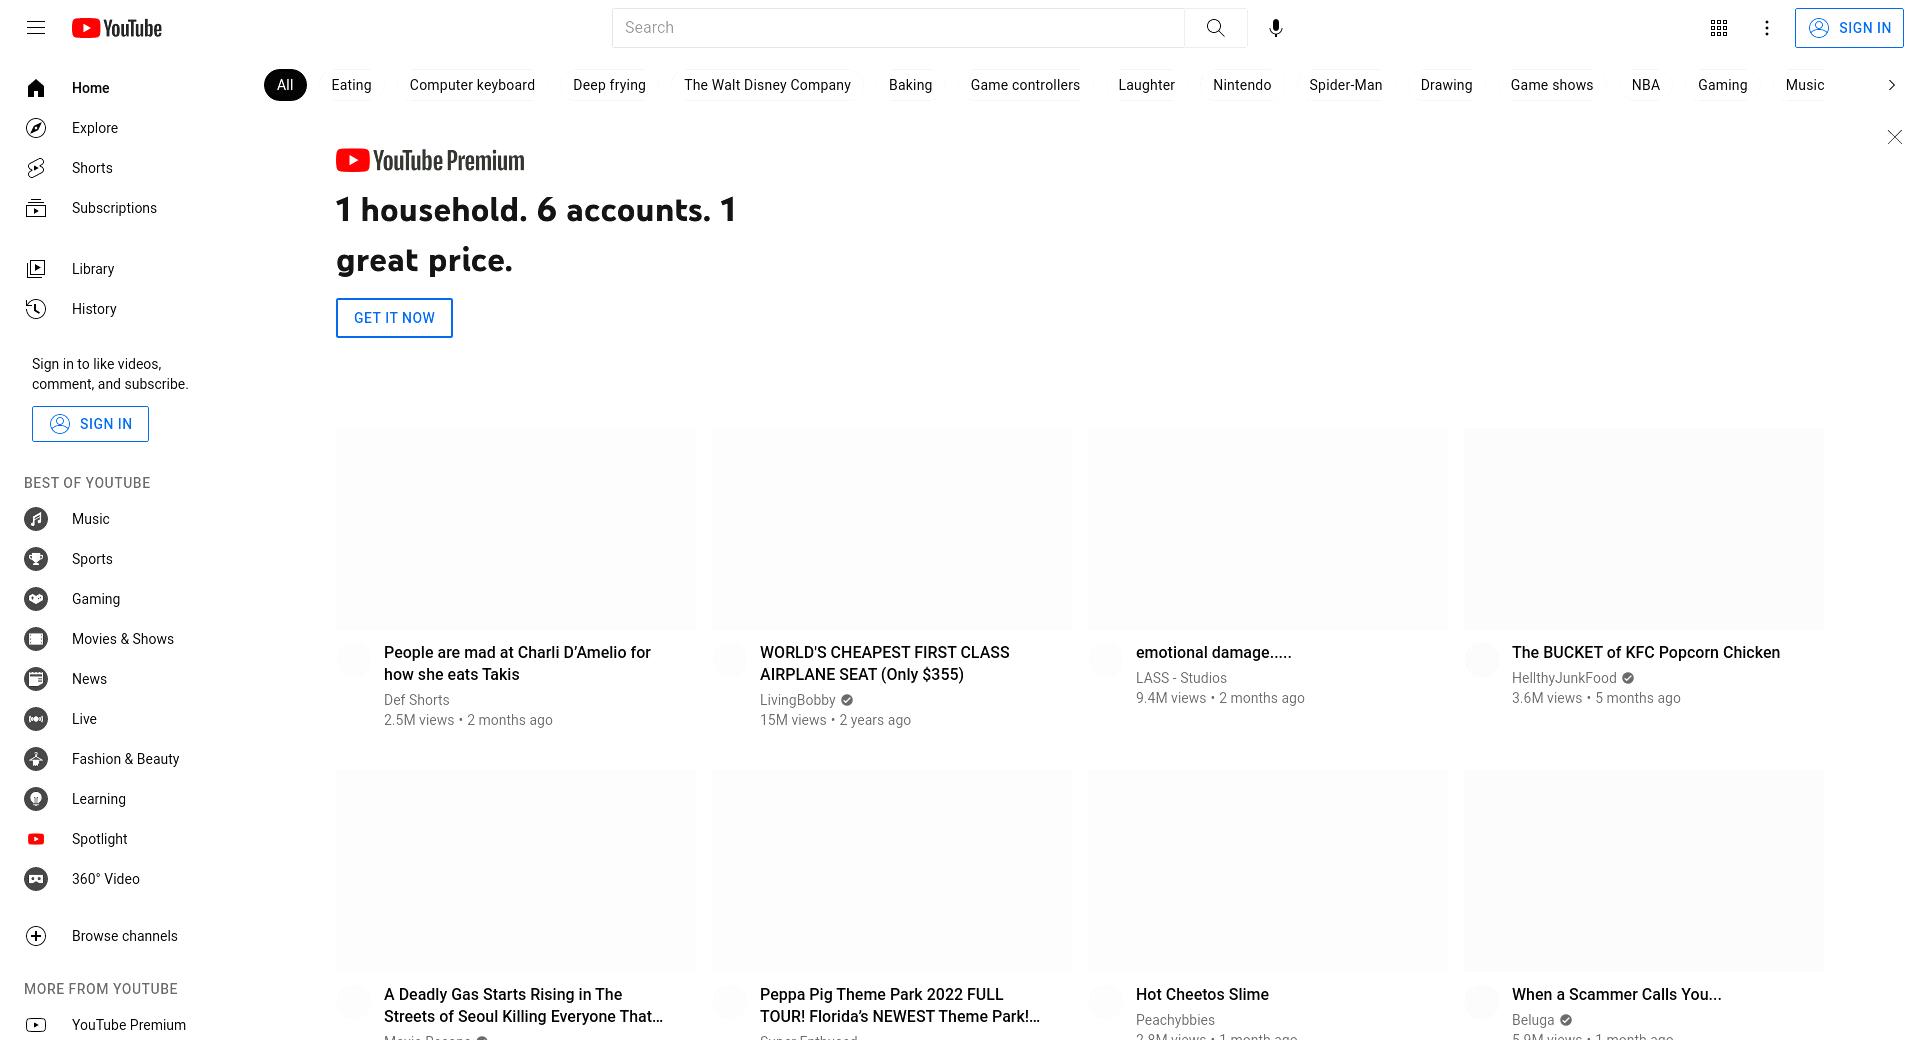Viewport: 1920px width, 1040px height.
Task: Select the Spider-Man chip
Action: pos(1346,85)
